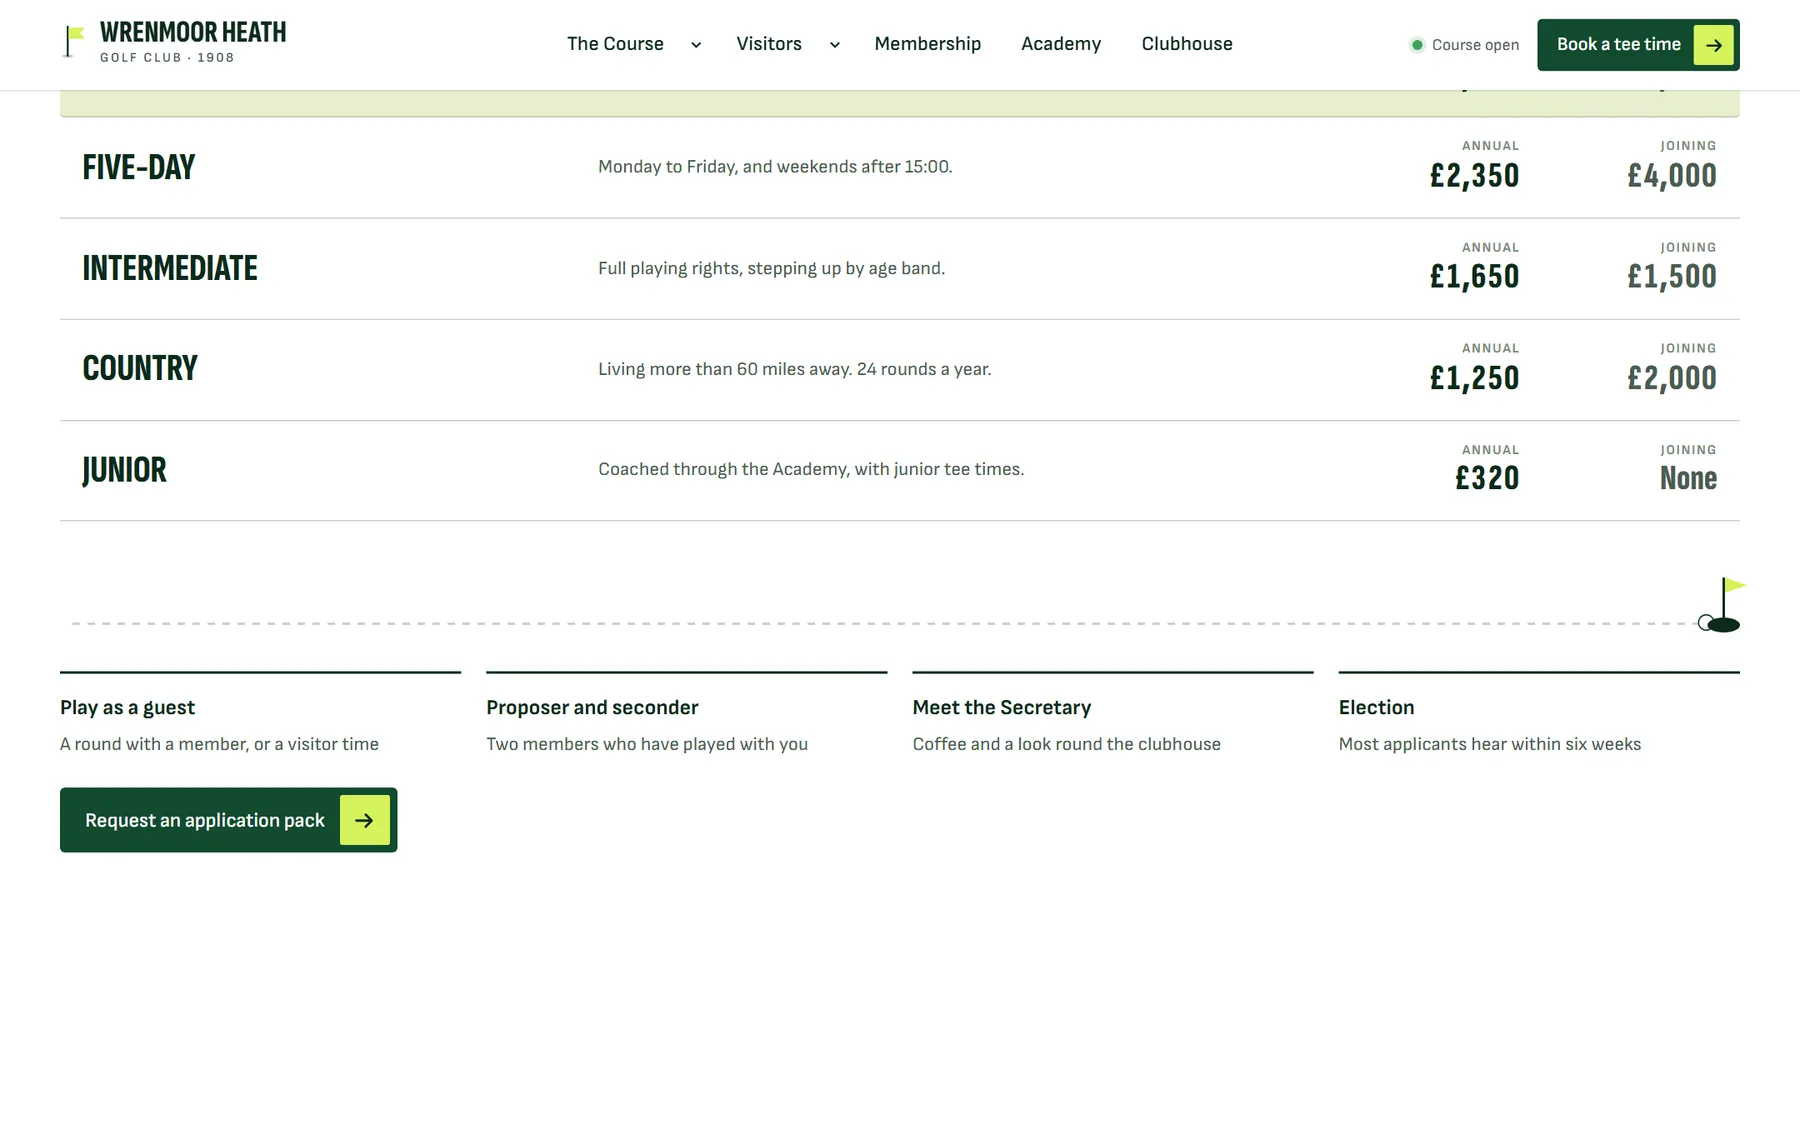Select the Intermediate membership title
The width and height of the screenshot is (1800, 1125).
pyautogui.click(x=170, y=268)
